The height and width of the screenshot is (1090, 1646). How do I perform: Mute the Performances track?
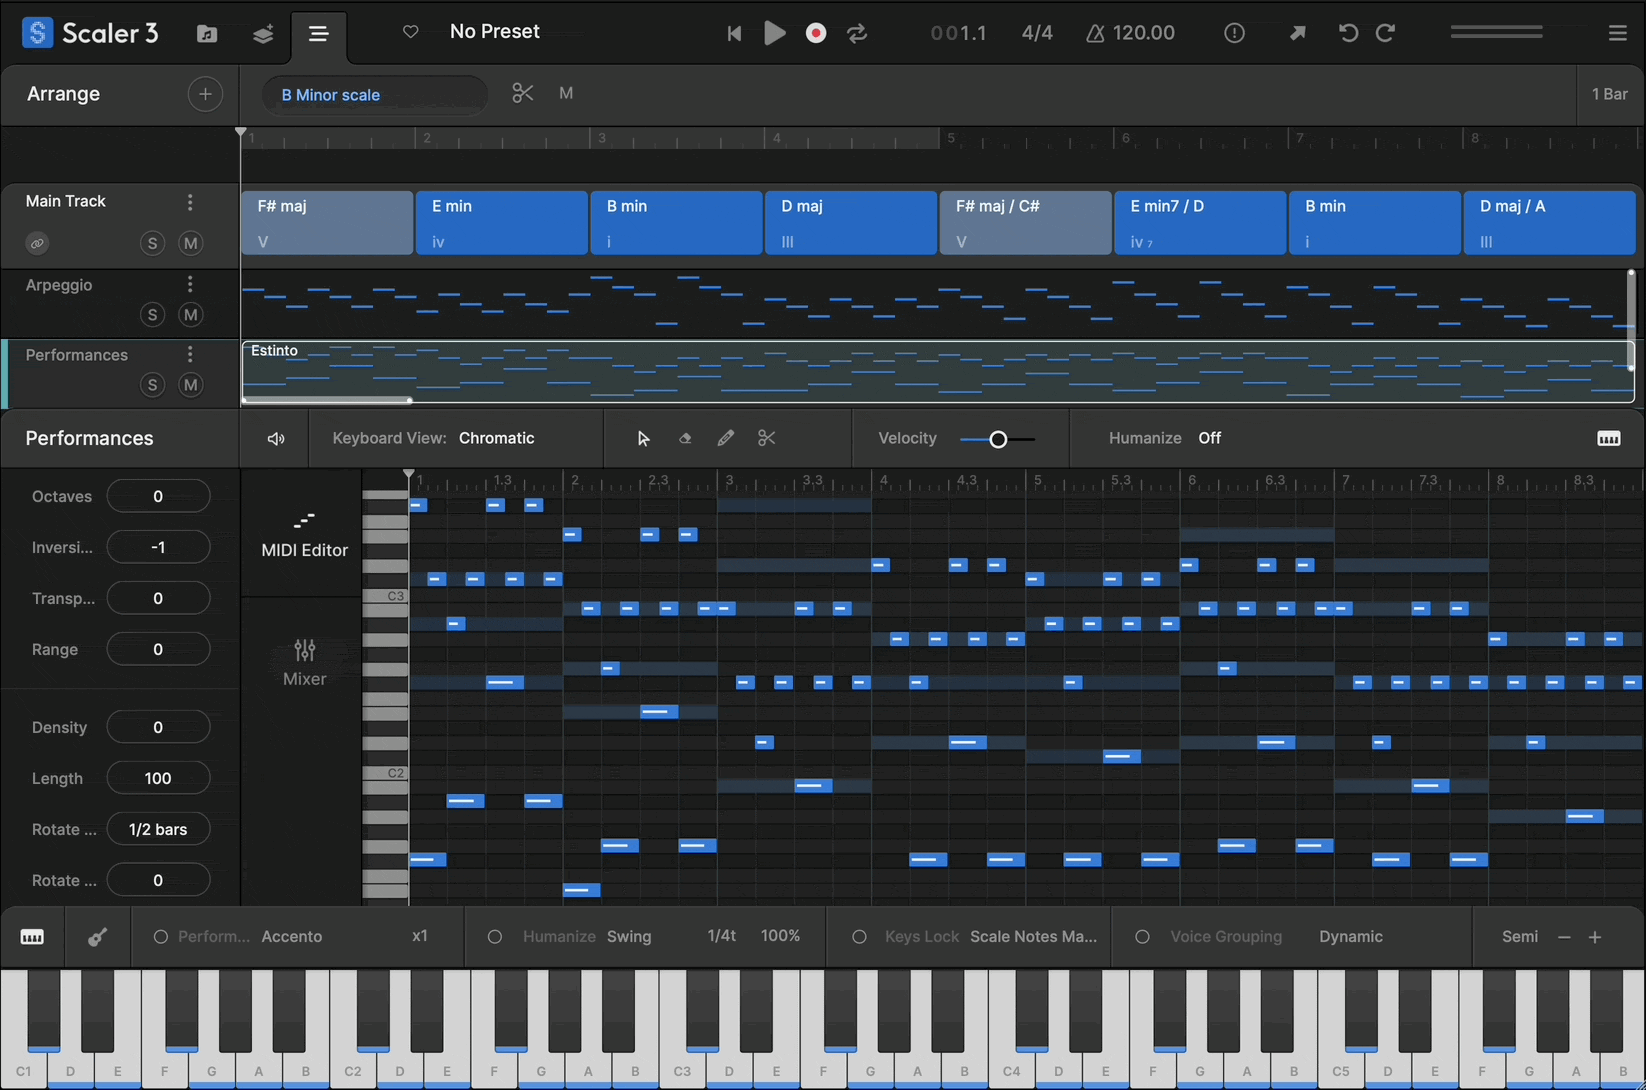pos(191,384)
